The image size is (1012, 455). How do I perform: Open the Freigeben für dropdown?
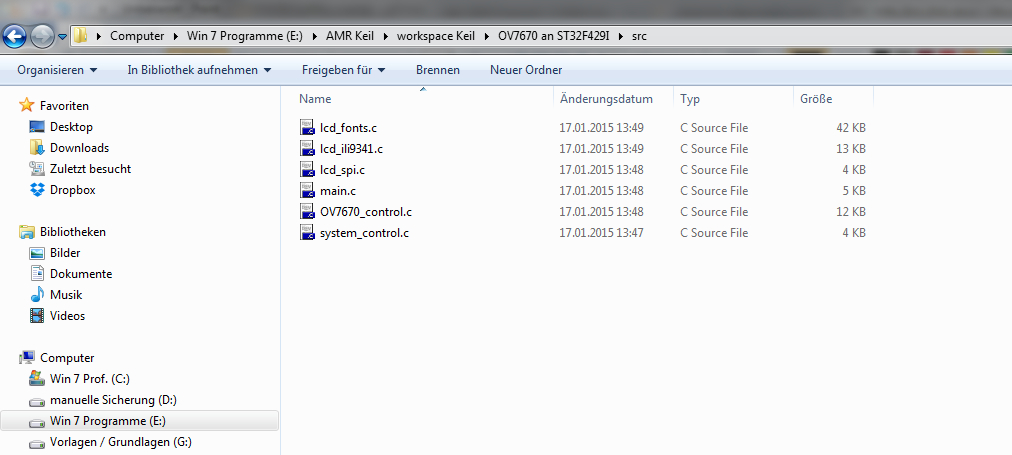343,70
